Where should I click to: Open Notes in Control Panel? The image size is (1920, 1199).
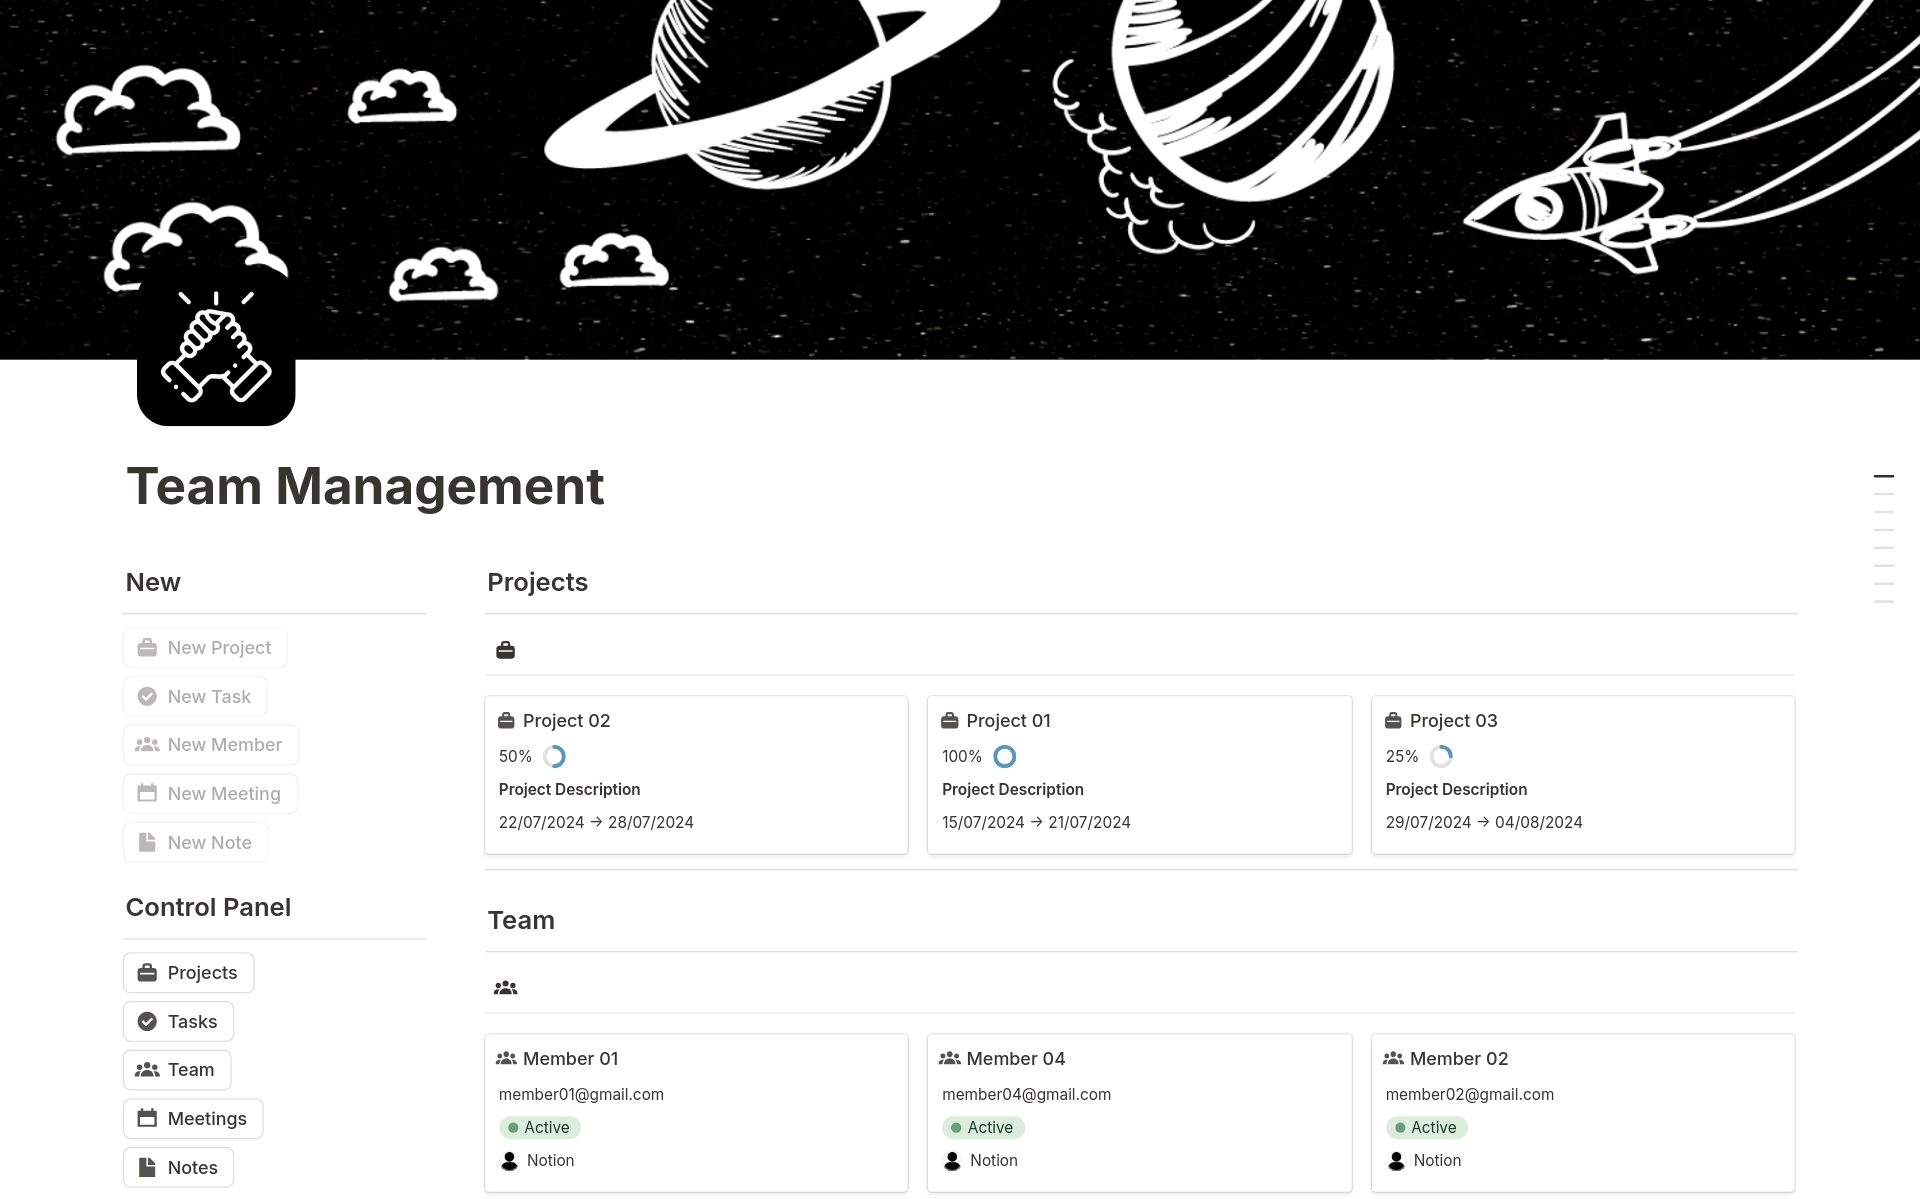(x=178, y=1168)
